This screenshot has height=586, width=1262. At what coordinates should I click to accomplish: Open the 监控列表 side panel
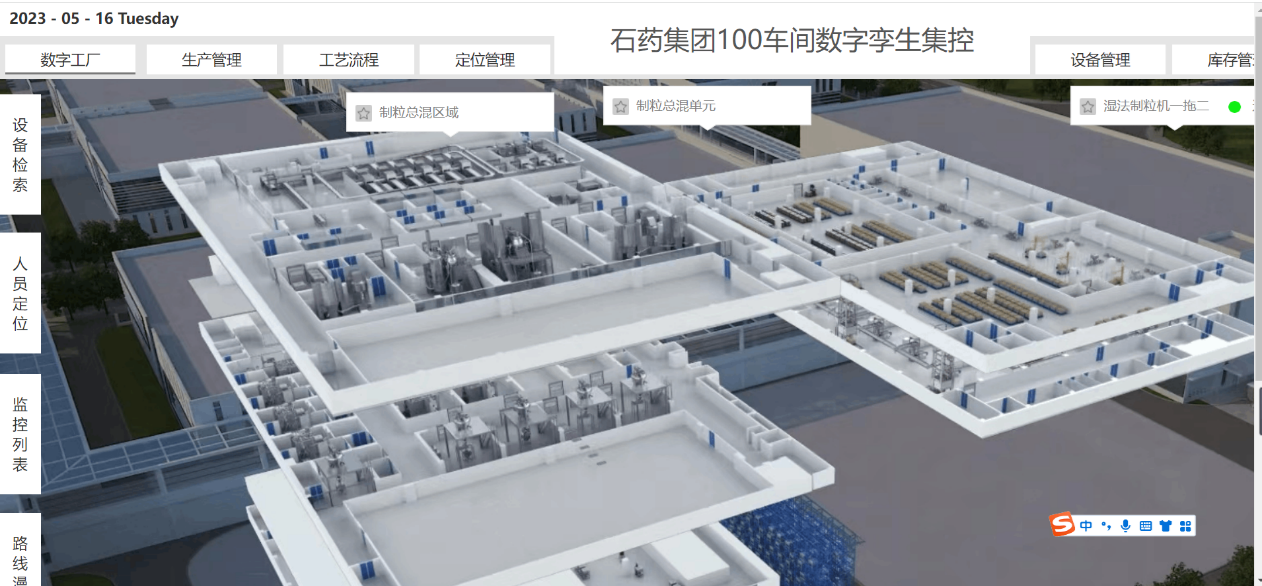[20, 434]
